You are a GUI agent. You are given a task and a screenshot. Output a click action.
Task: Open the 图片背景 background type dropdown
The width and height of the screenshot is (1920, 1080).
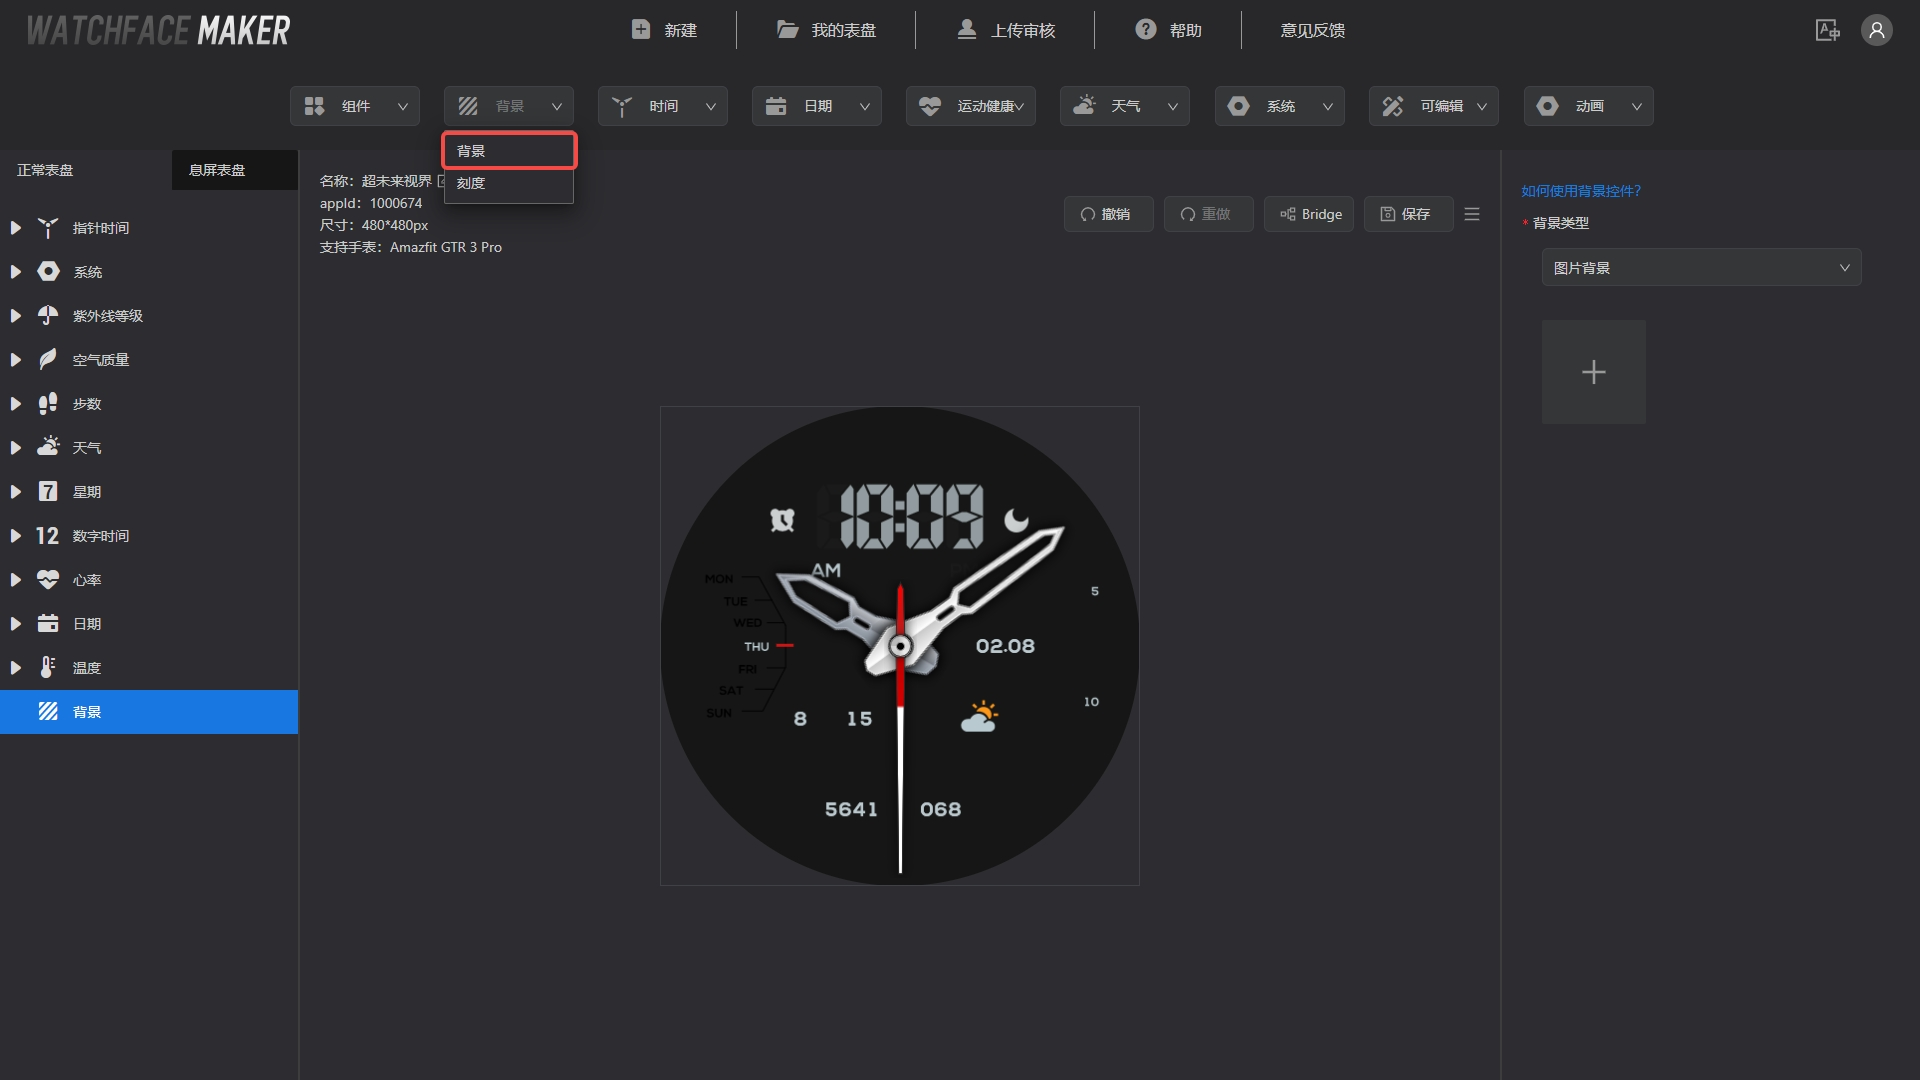pos(1701,268)
